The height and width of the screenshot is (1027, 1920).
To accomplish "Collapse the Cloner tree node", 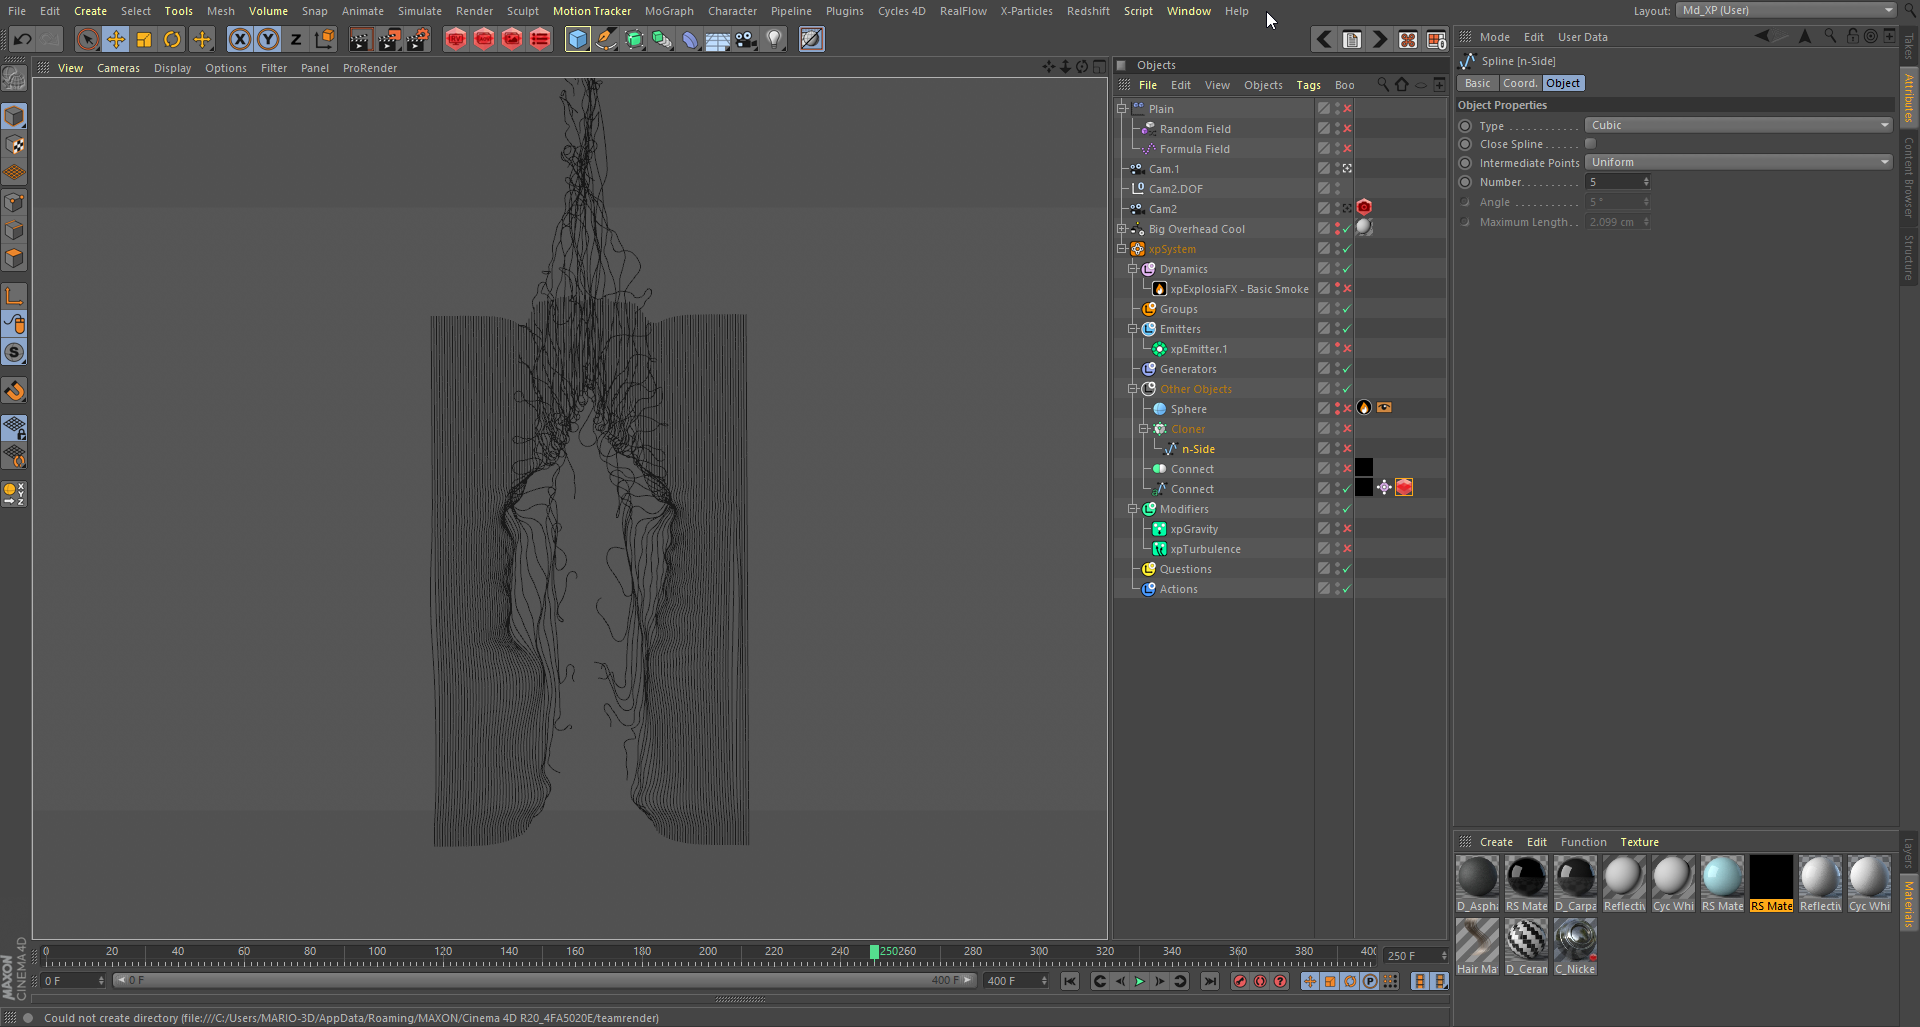I will pyautogui.click(x=1144, y=429).
